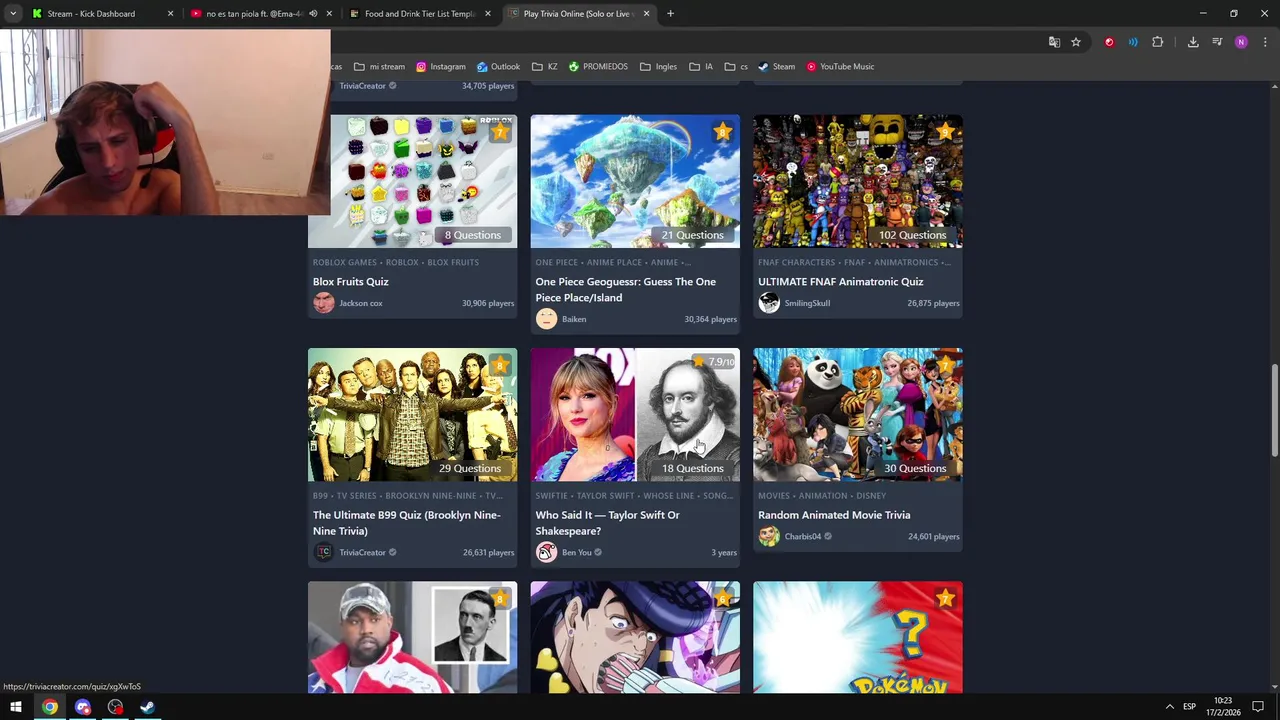
Task: Click the SmilingSkull author avatar
Action: pyautogui.click(x=768, y=303)
